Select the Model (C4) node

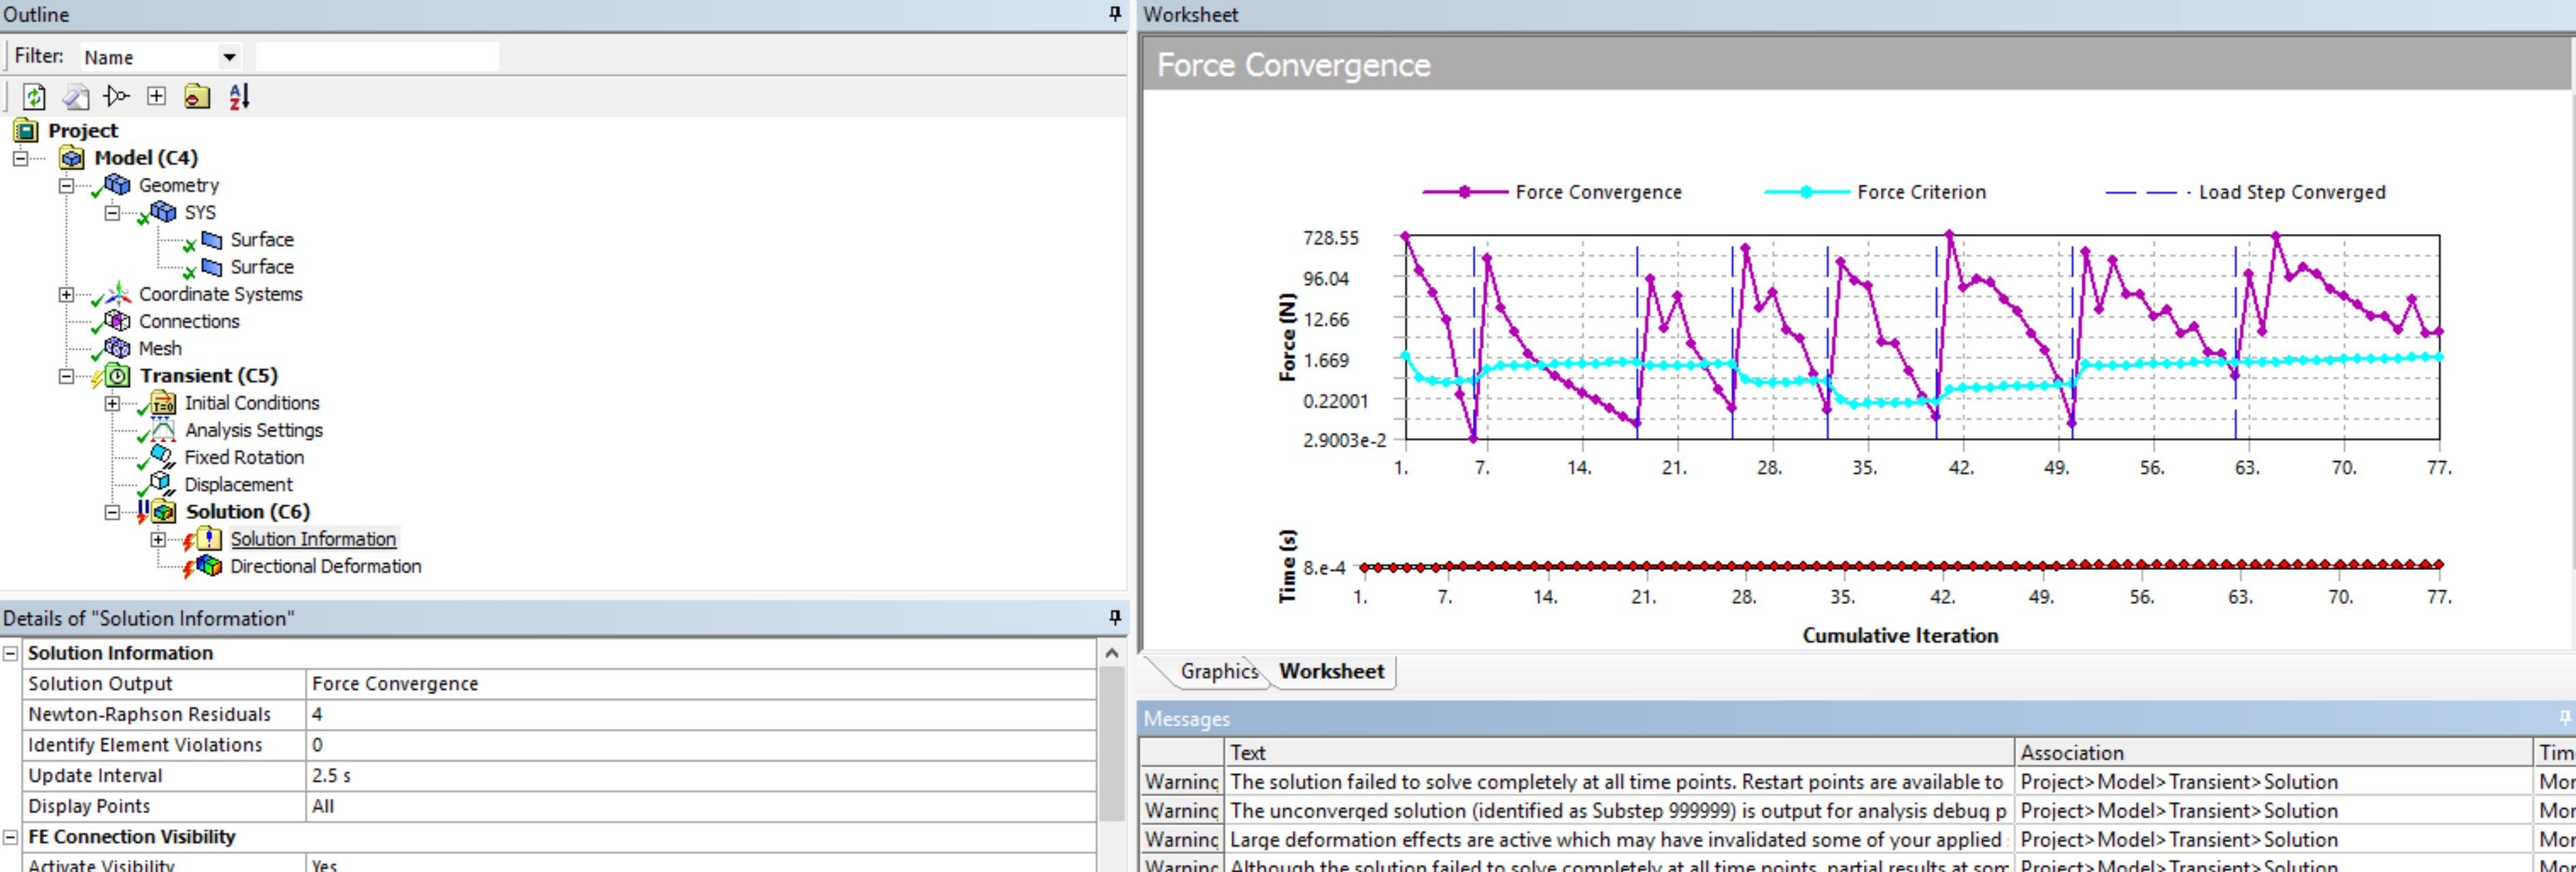click(145, 158)
